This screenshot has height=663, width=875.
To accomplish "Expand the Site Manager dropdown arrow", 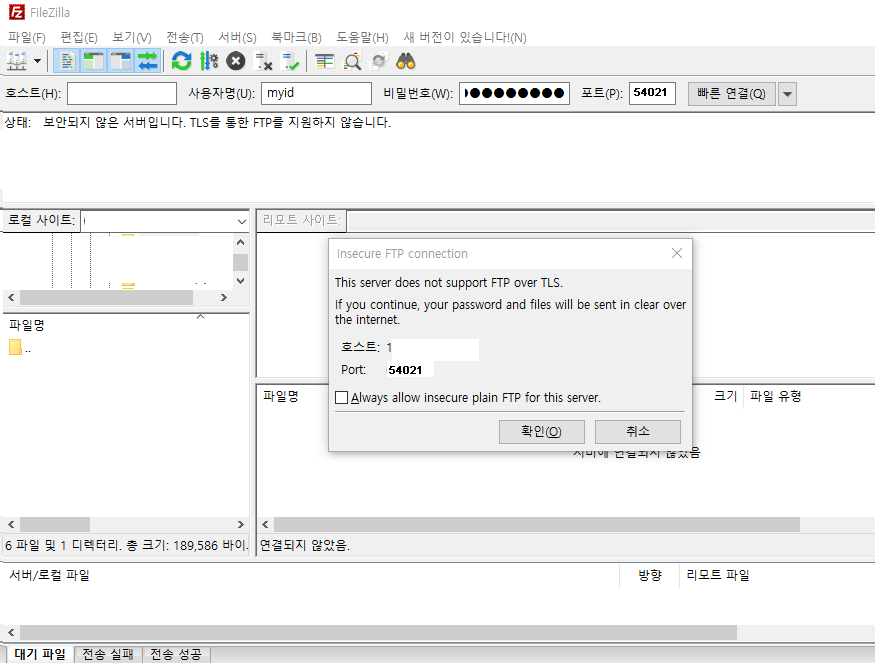I will point(38,61).
